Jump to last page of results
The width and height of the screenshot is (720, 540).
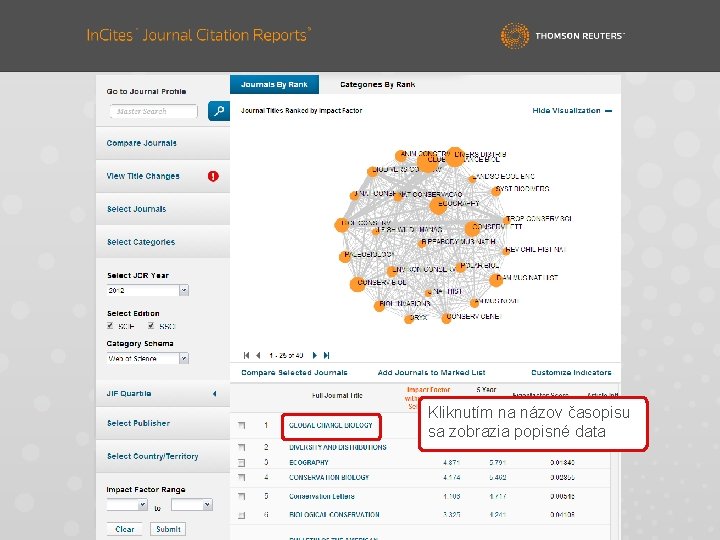point(326,355)
